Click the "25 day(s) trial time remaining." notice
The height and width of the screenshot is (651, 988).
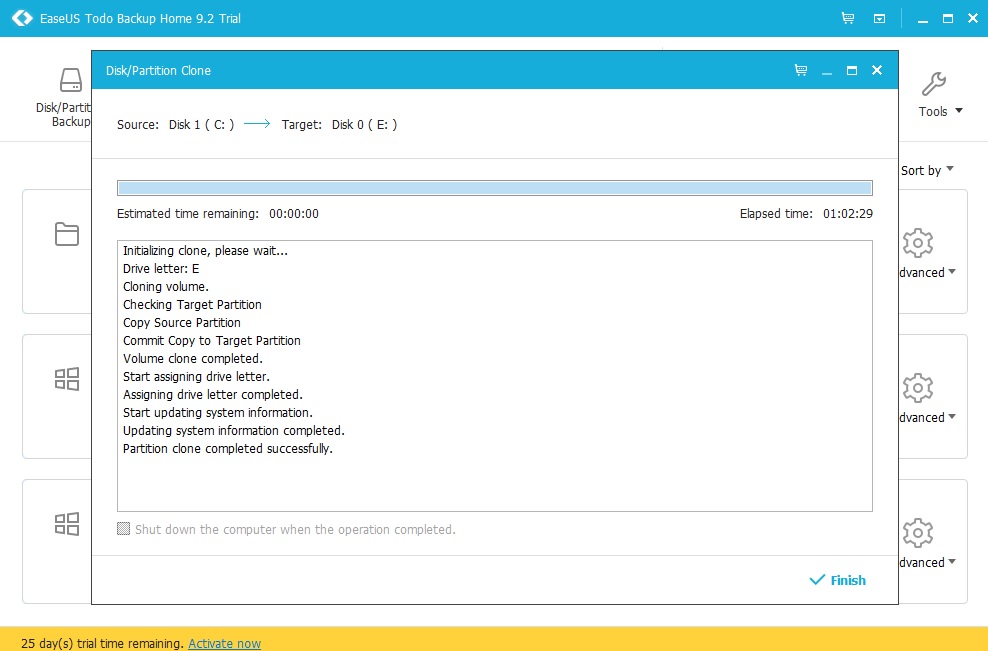(x=103, y=643)
